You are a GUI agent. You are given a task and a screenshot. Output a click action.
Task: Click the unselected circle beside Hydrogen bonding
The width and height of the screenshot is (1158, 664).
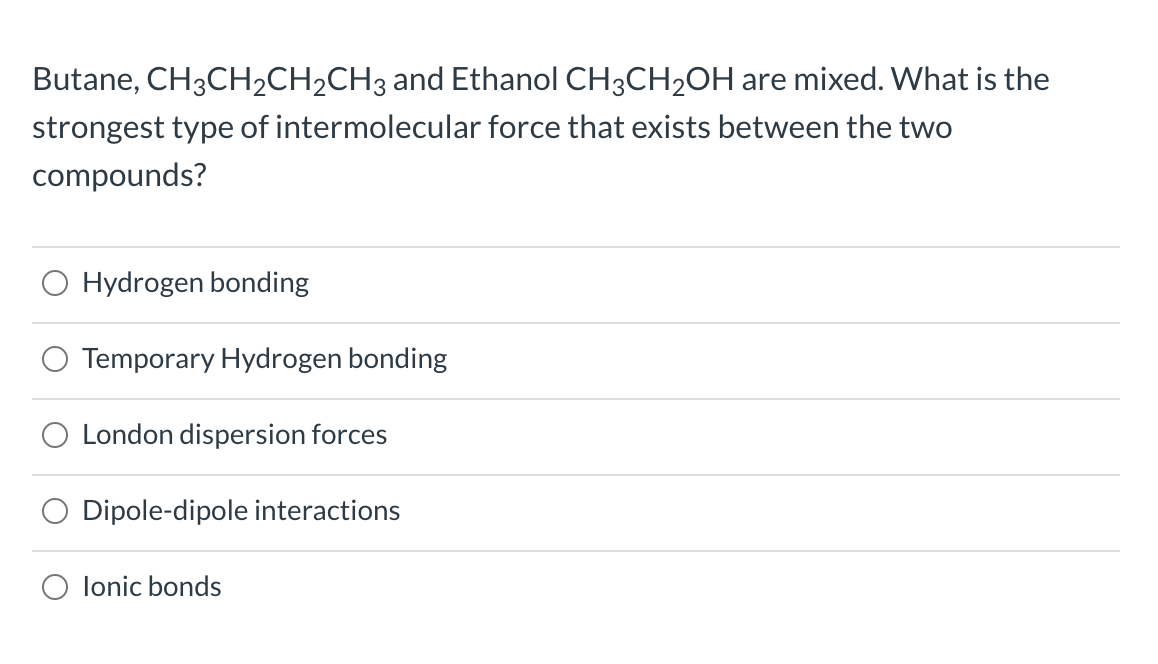(55, 283)
